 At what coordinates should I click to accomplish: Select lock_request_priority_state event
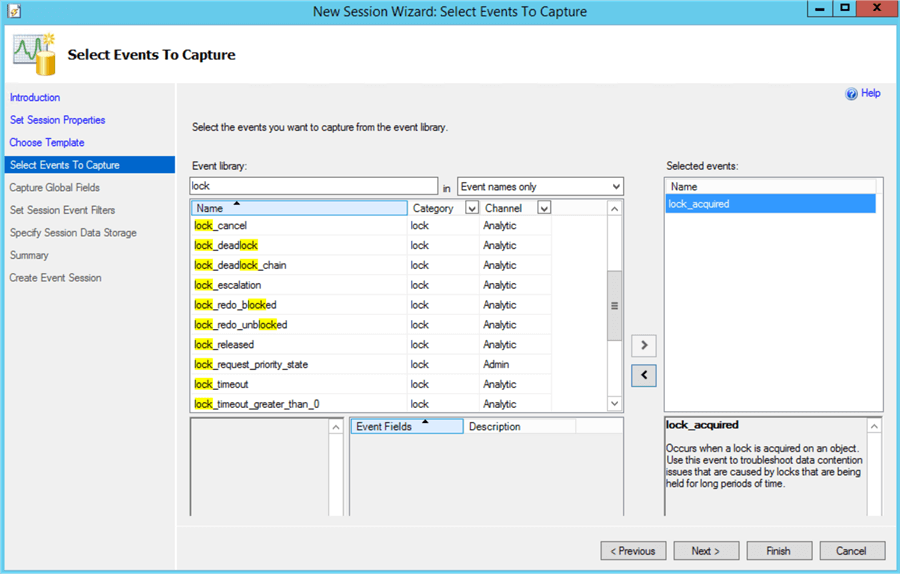[371, 364]
